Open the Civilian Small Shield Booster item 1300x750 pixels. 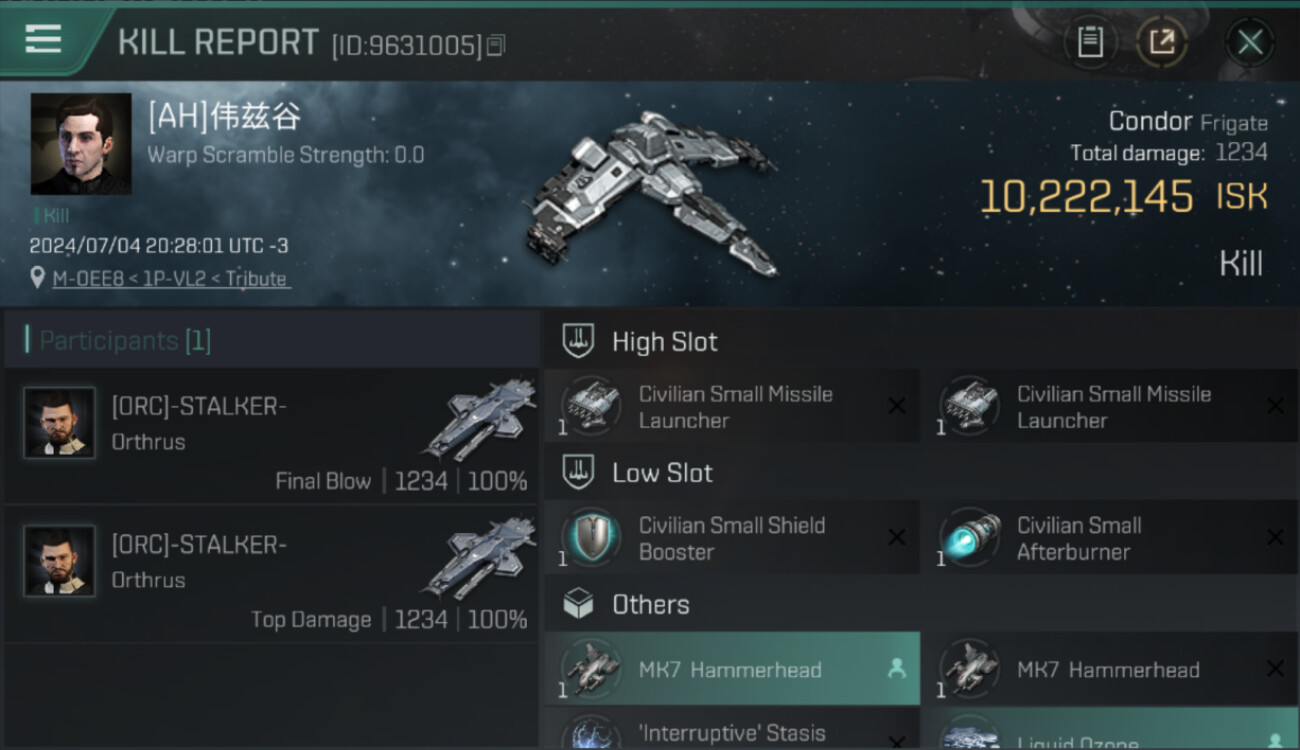pos(732,538)
